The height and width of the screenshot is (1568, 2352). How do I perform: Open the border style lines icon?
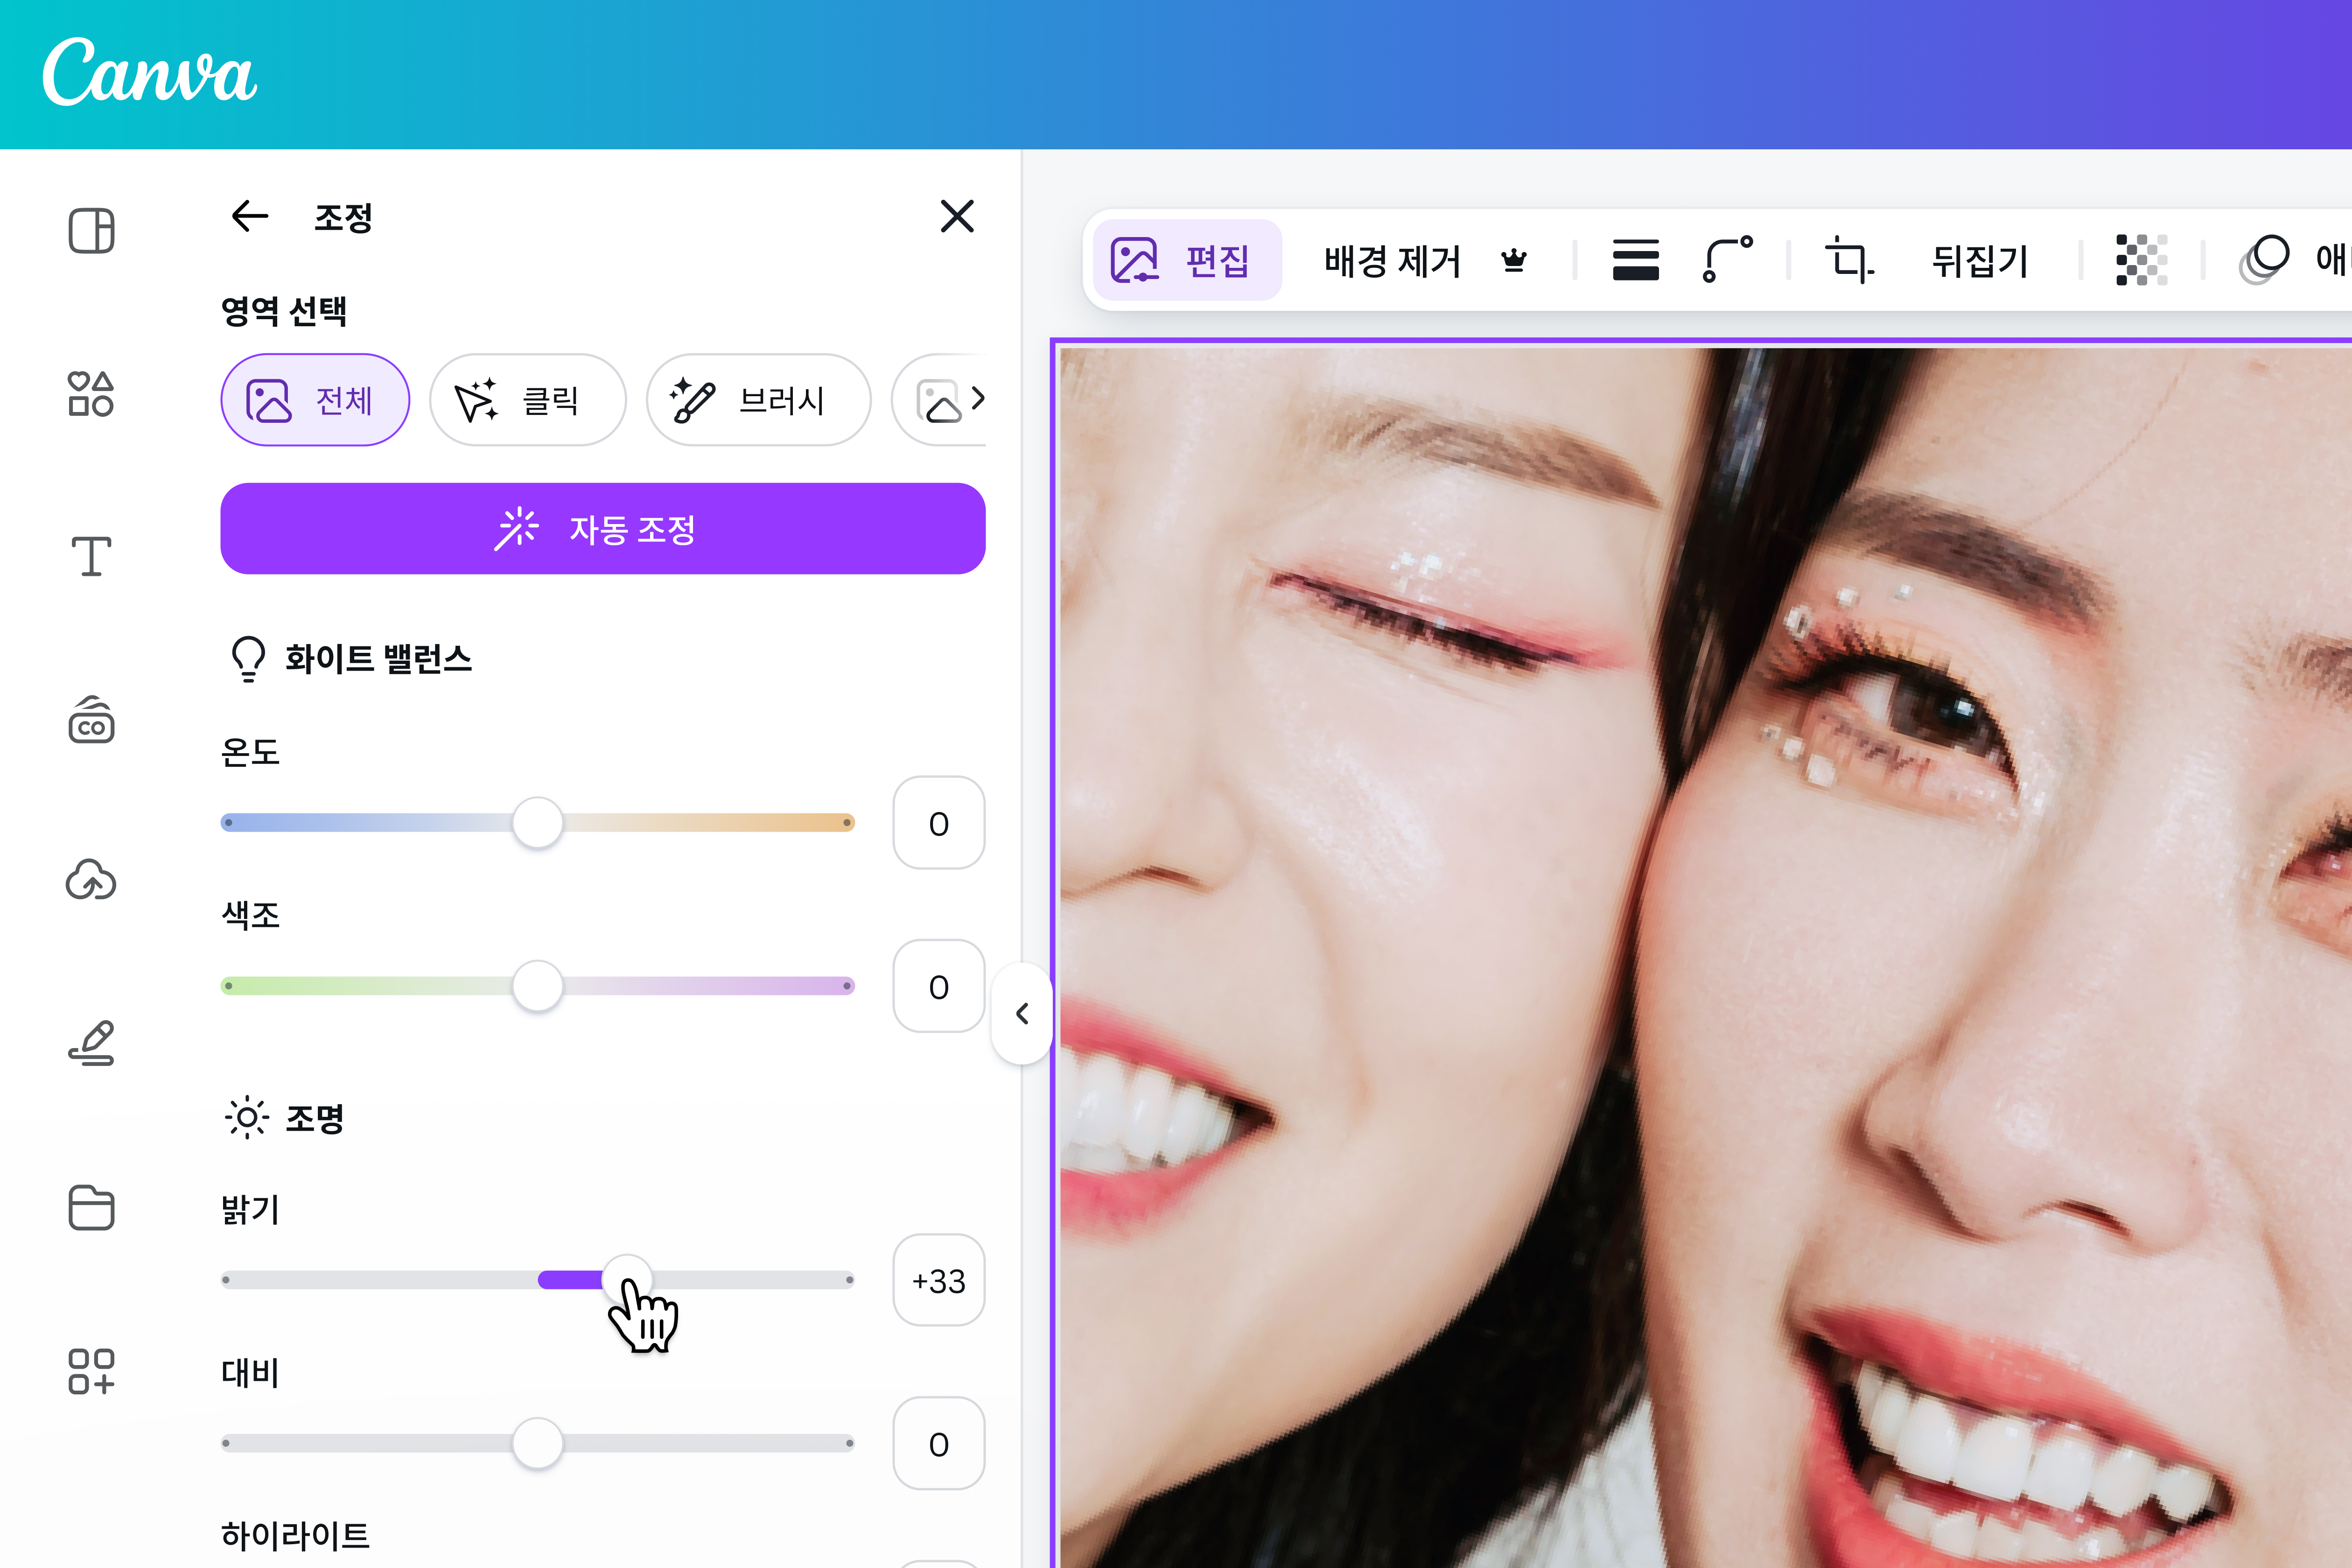(1636, 260)
